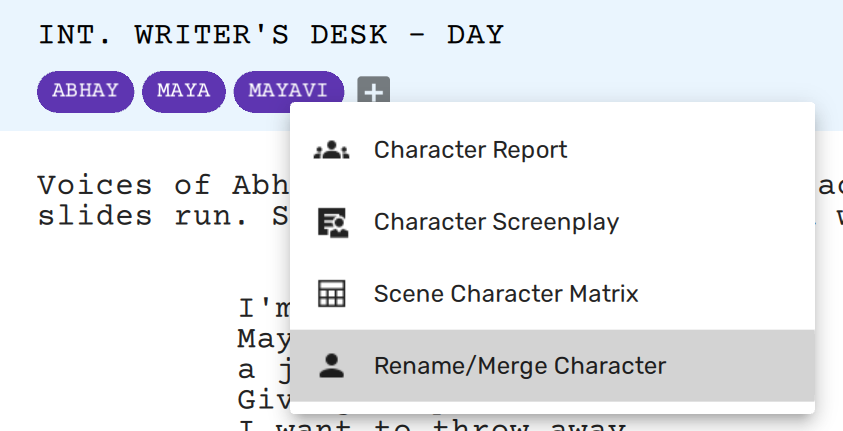The width and height of the screenshot is (843, 431).
Task: Click the dialogue line beginning with 'I'm'
Action: pyautogui.click(x=262, y=309)
